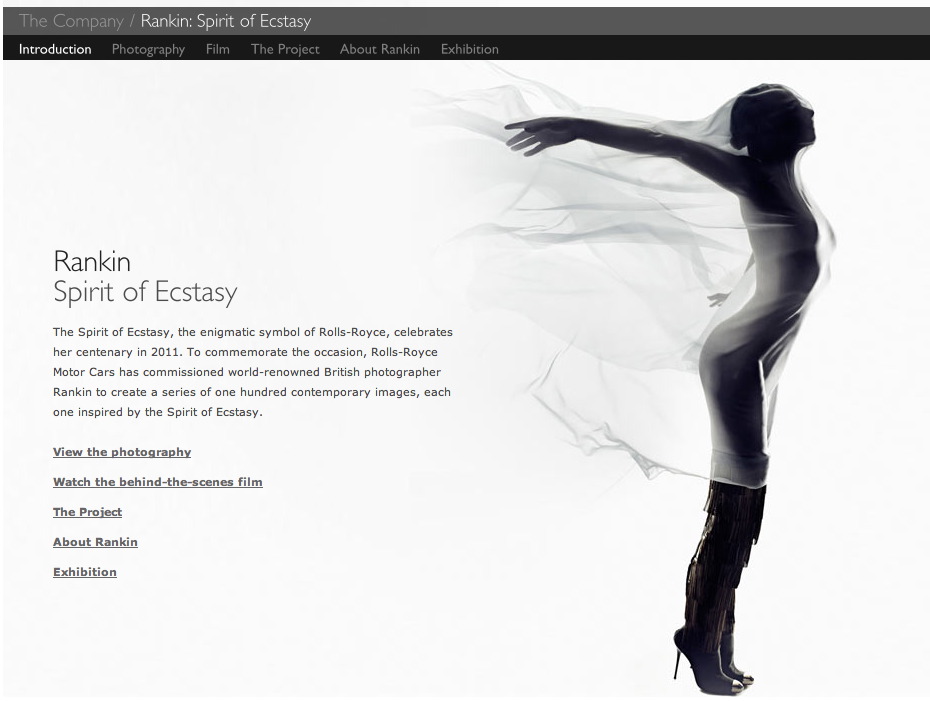
Task: Click the paragraph beginning 'The Spirit of Ecstasy, the enigmatic'
Action: [253, 372]
